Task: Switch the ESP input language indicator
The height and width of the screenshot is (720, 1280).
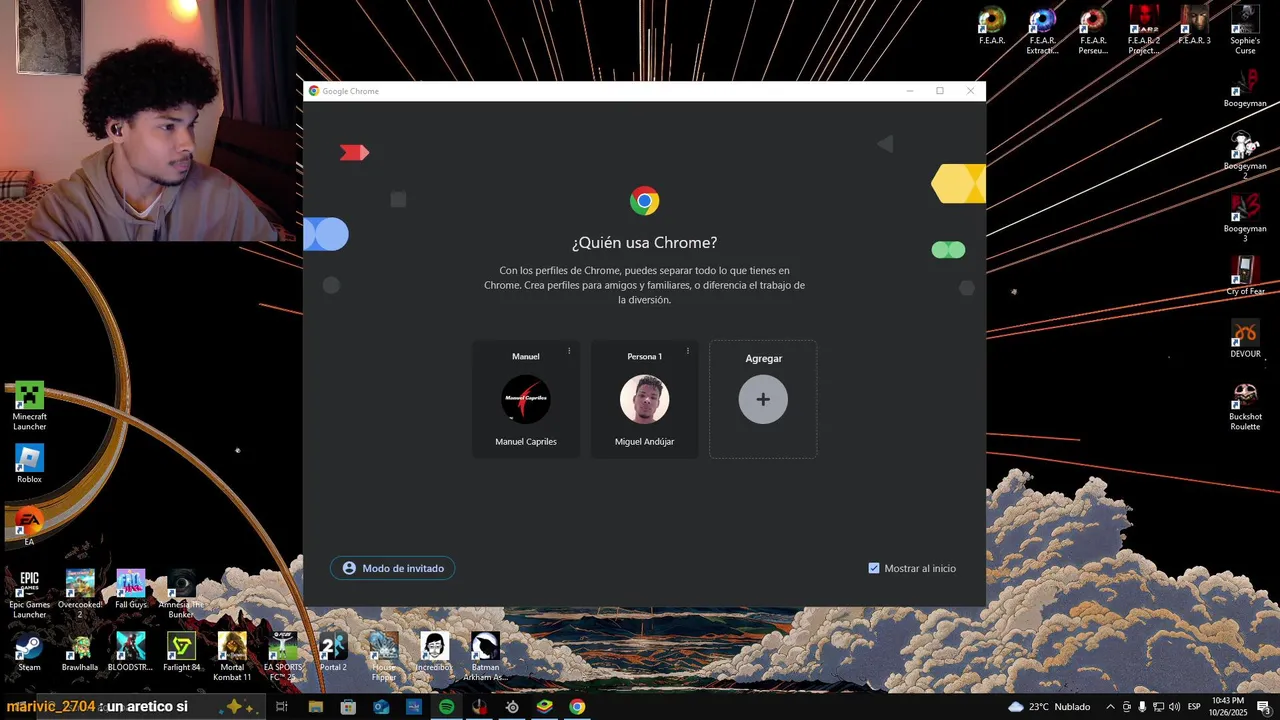Action: (1194, 707)
